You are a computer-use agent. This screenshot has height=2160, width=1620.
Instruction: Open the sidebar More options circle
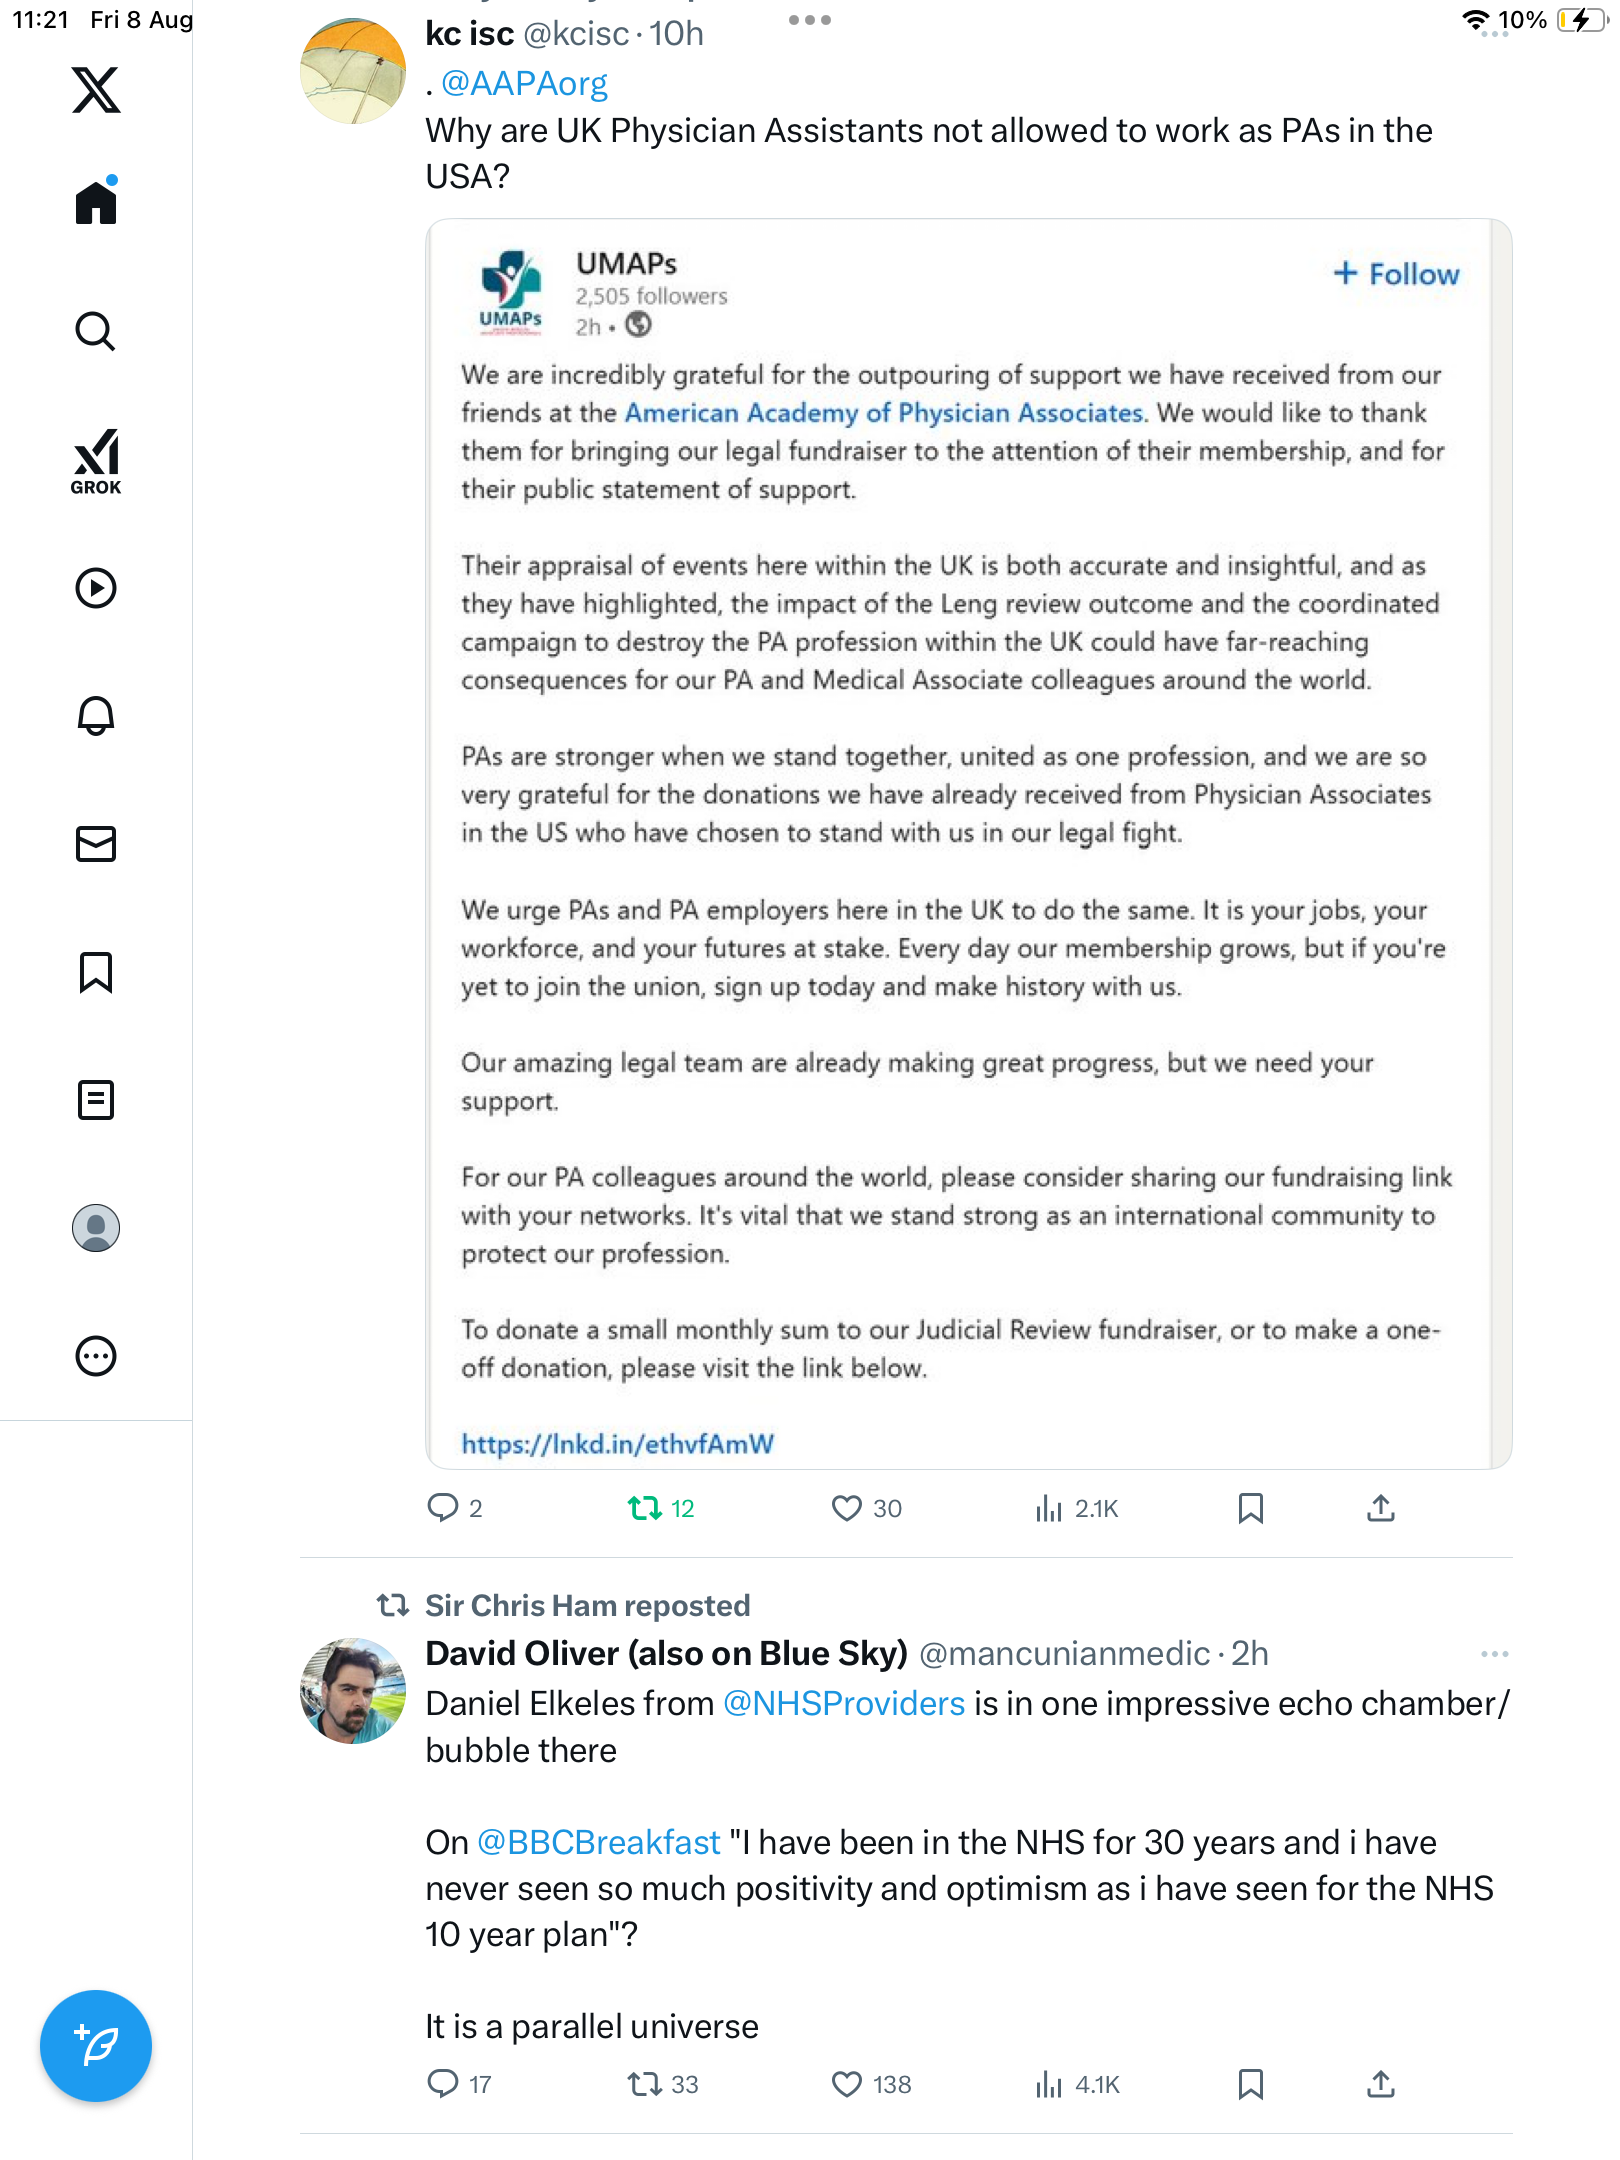pyautogui.click(x=96, y=1356)
